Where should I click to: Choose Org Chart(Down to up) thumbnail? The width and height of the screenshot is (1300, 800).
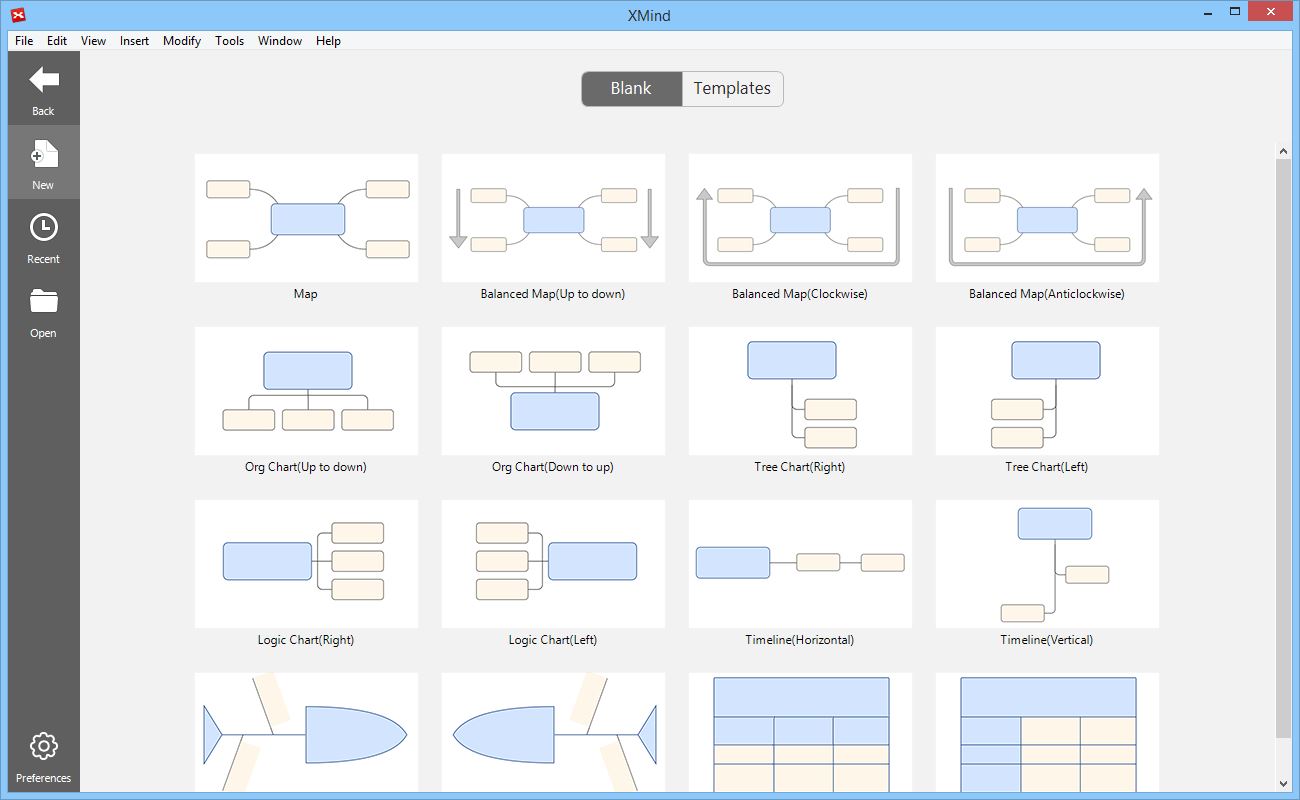[553, 391]
